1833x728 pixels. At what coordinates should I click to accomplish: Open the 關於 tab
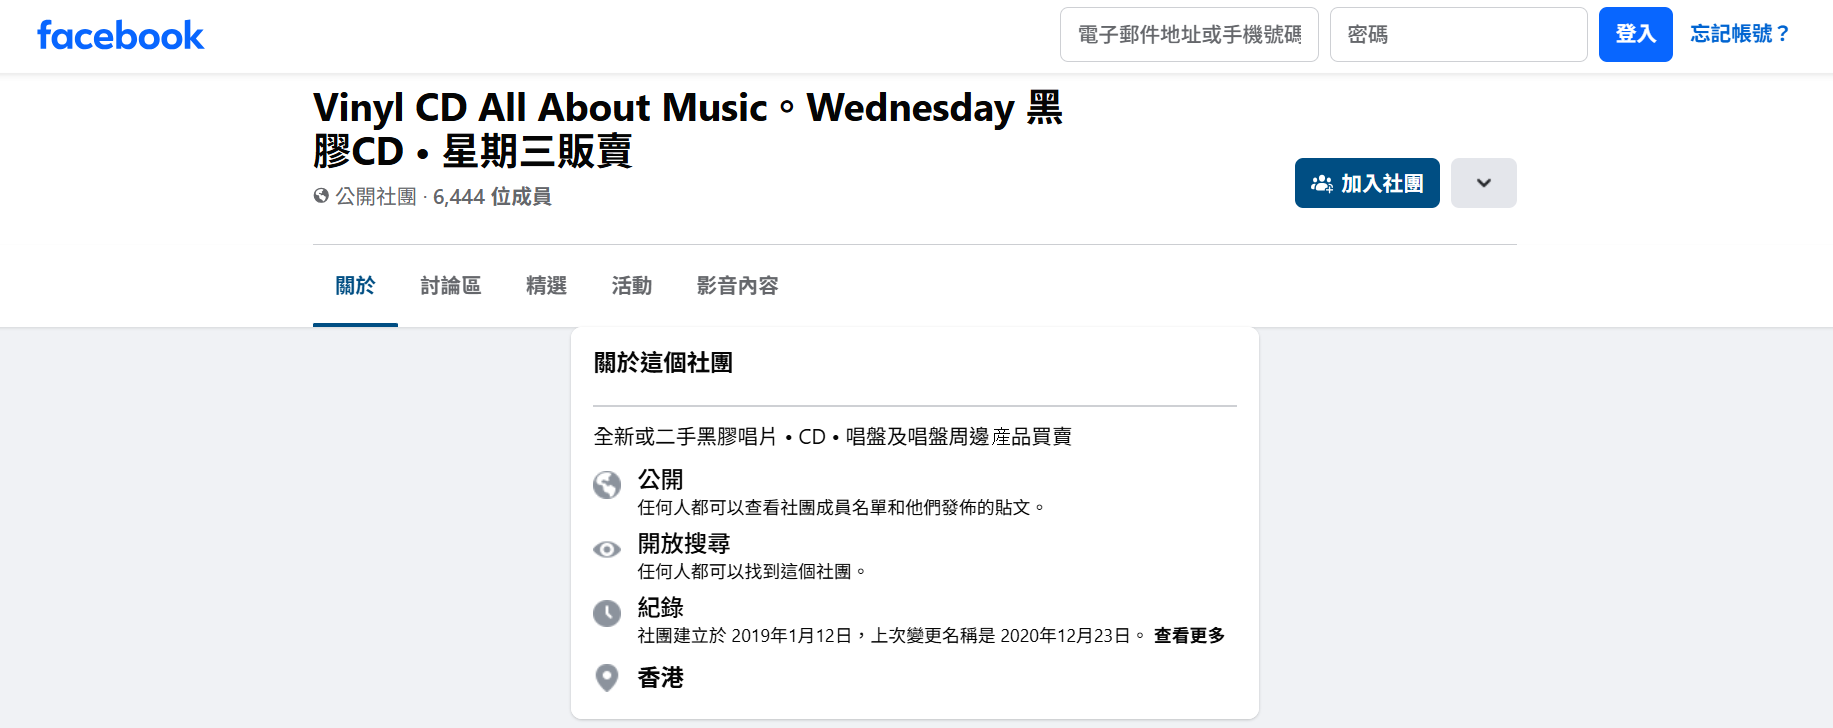click(355, 286)
